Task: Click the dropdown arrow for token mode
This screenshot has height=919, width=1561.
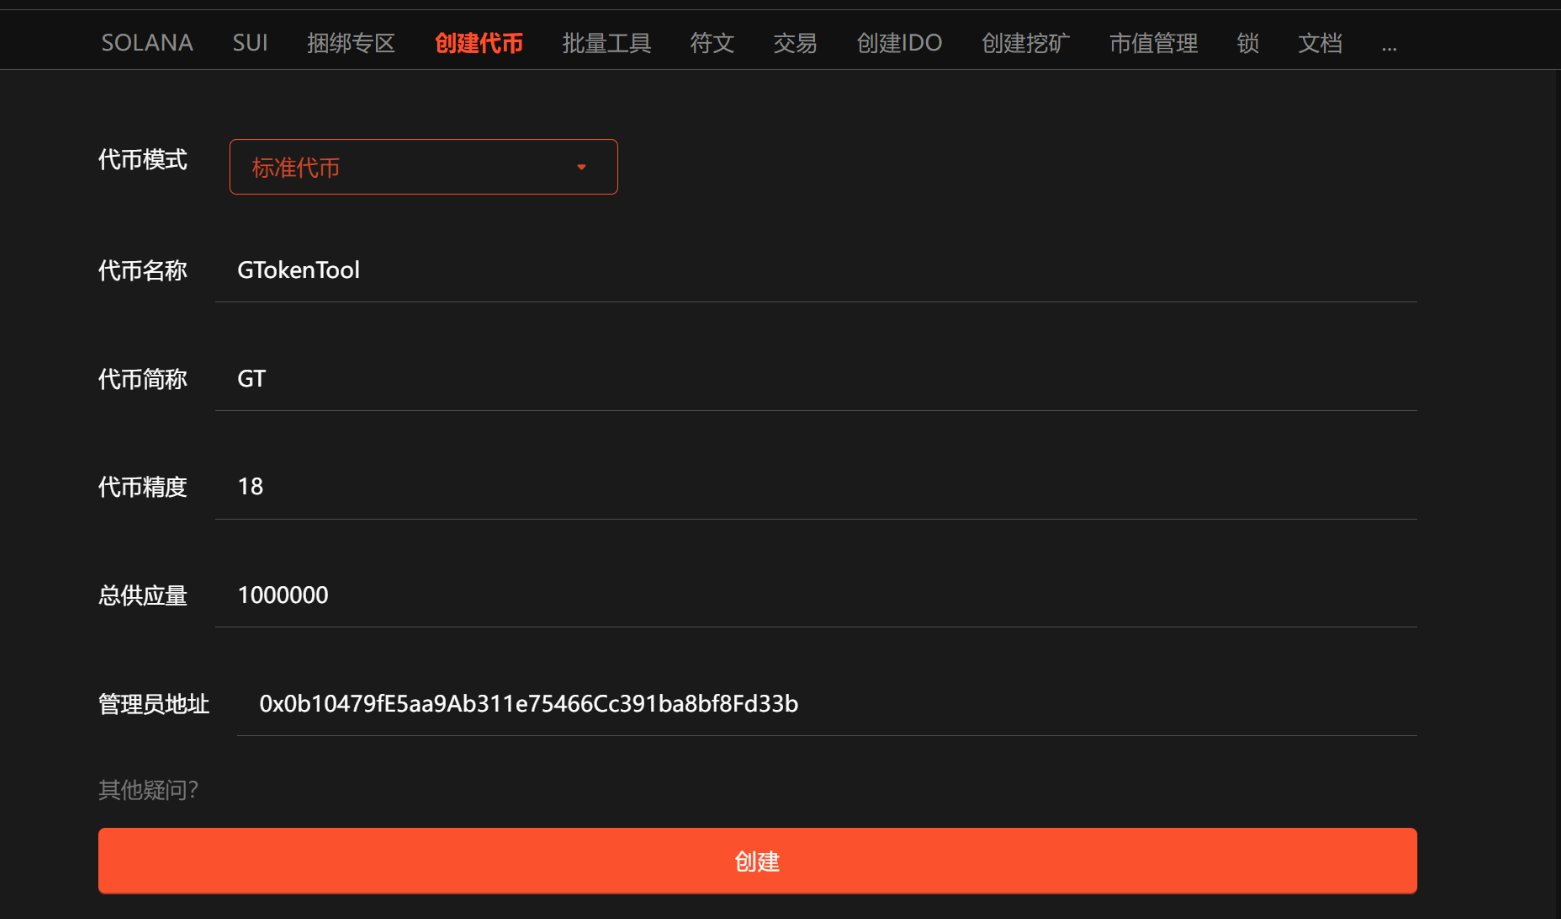Action: click(x=581, y=167)
